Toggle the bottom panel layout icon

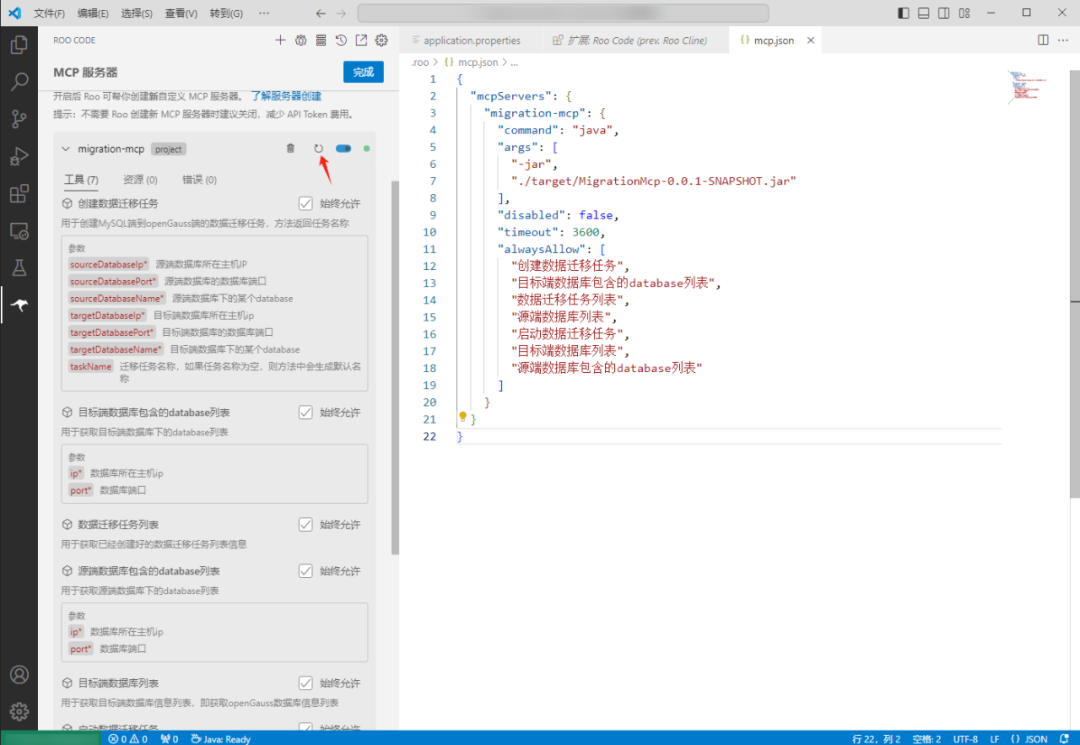924,13
